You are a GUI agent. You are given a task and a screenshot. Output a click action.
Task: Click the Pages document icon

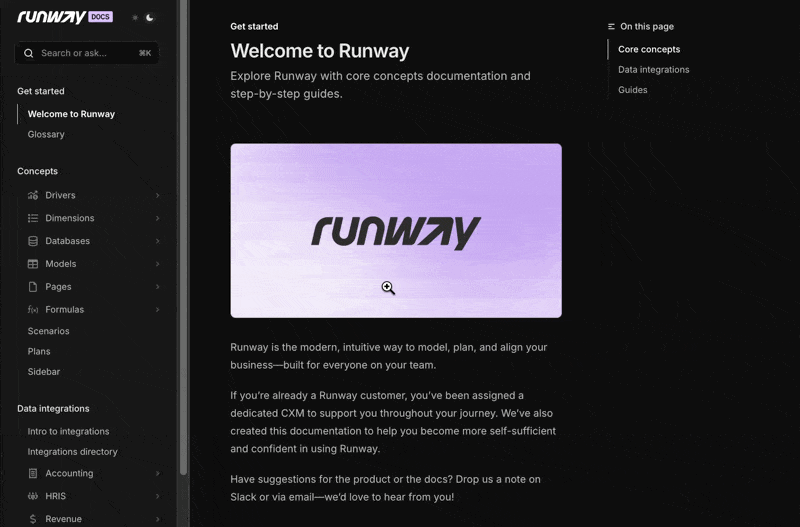(x=33, y=287)
